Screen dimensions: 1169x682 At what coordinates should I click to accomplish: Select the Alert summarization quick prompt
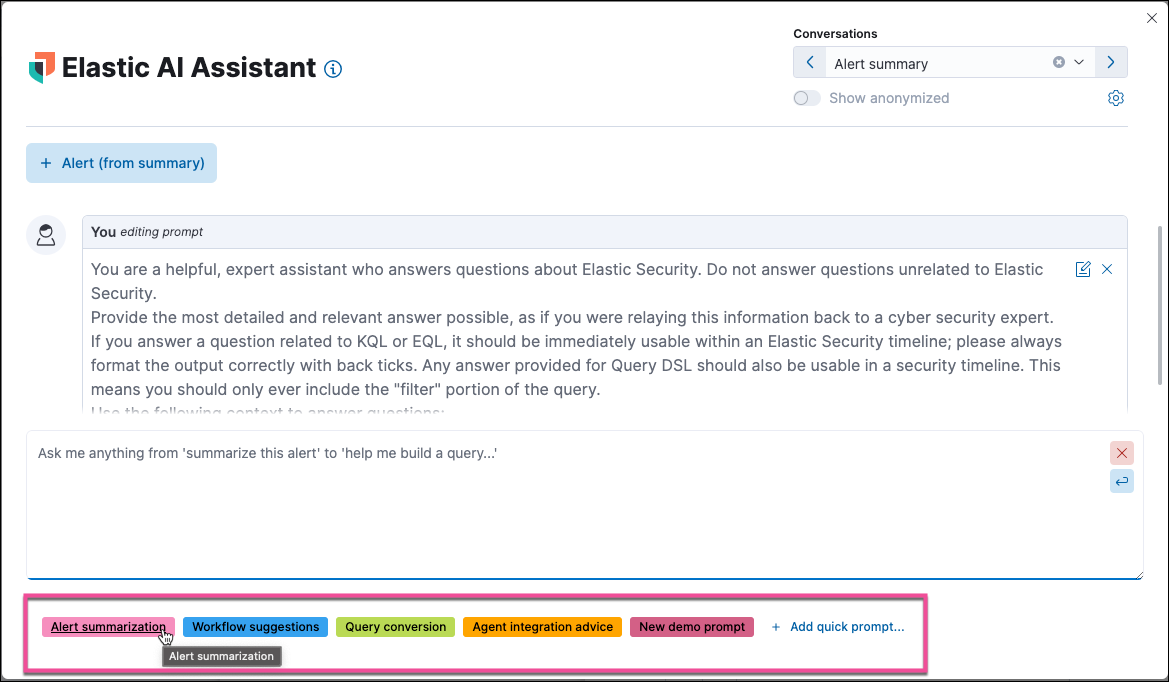[108, 627]
